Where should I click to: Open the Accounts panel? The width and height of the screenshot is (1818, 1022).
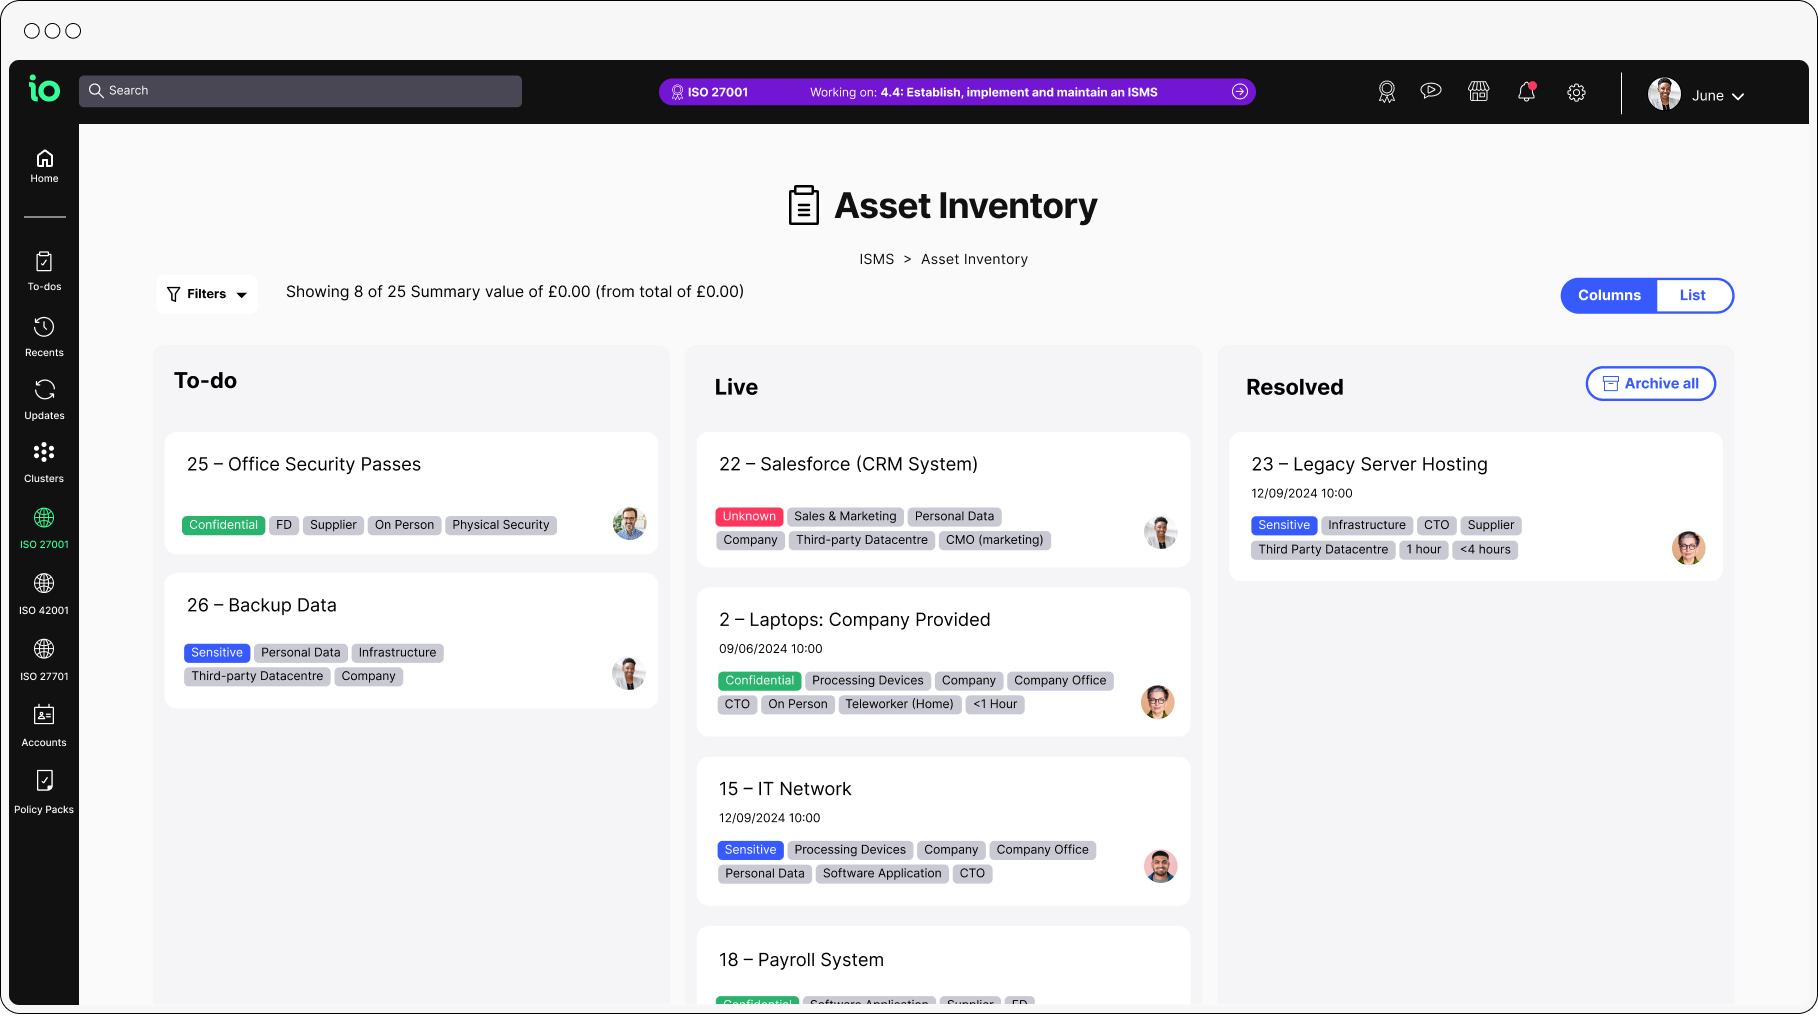44,722
